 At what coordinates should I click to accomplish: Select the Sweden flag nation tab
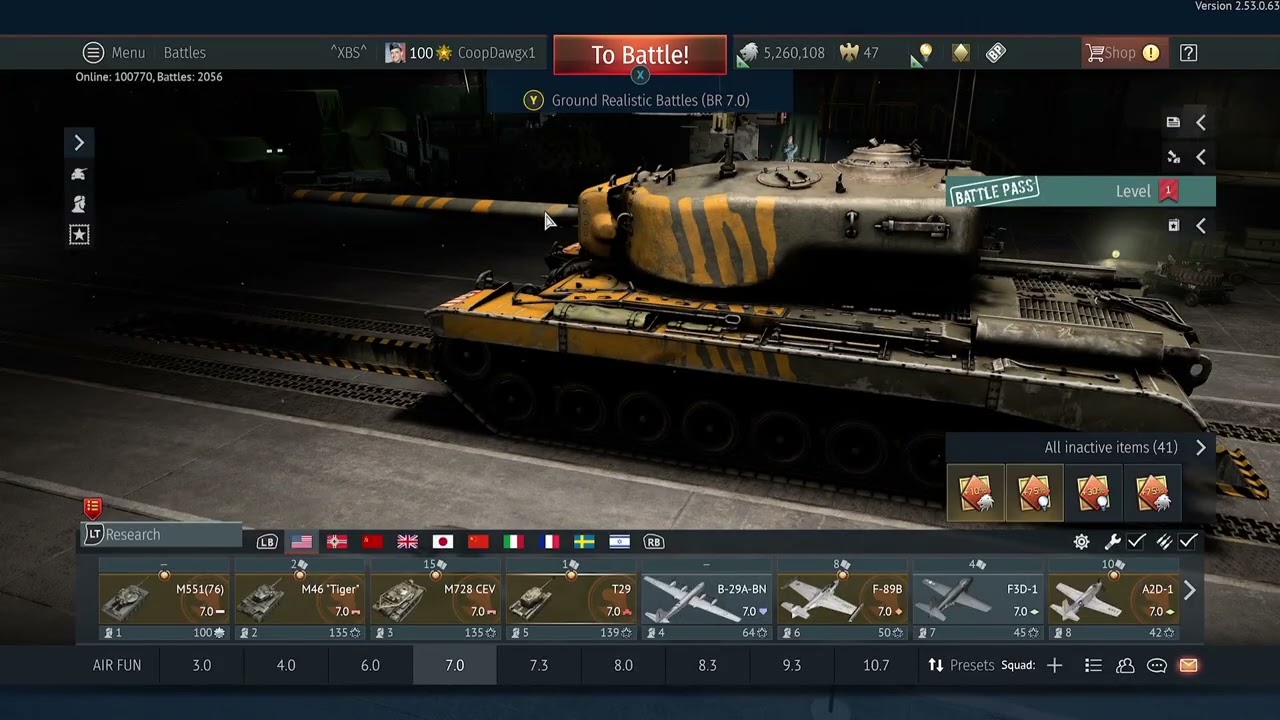click(x=584, y=542)
